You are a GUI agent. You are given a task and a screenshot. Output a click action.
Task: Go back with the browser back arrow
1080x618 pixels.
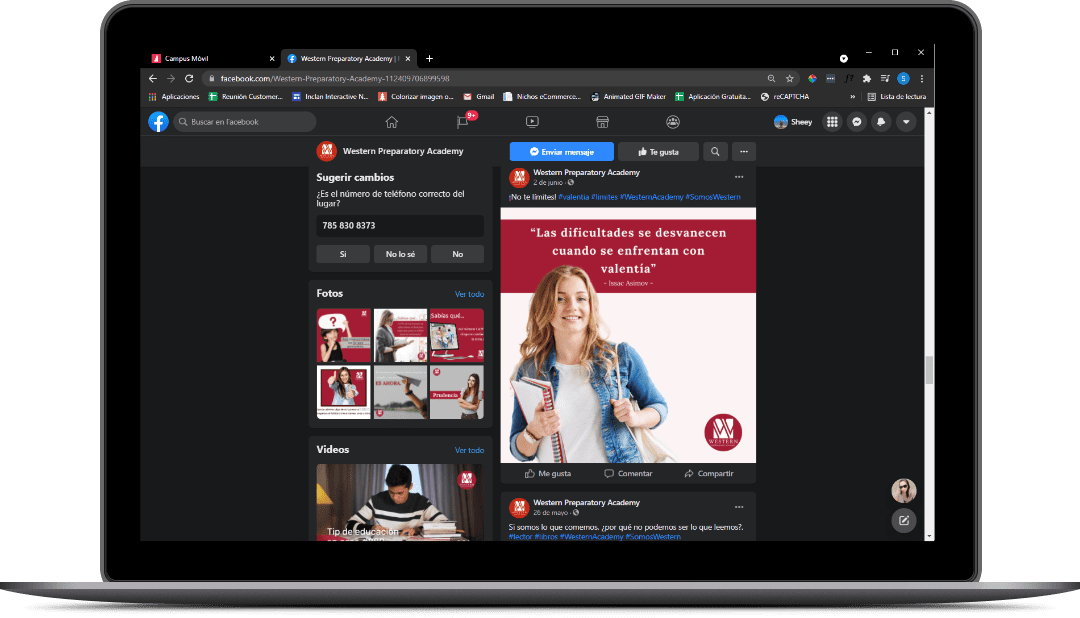pos(153,79)
